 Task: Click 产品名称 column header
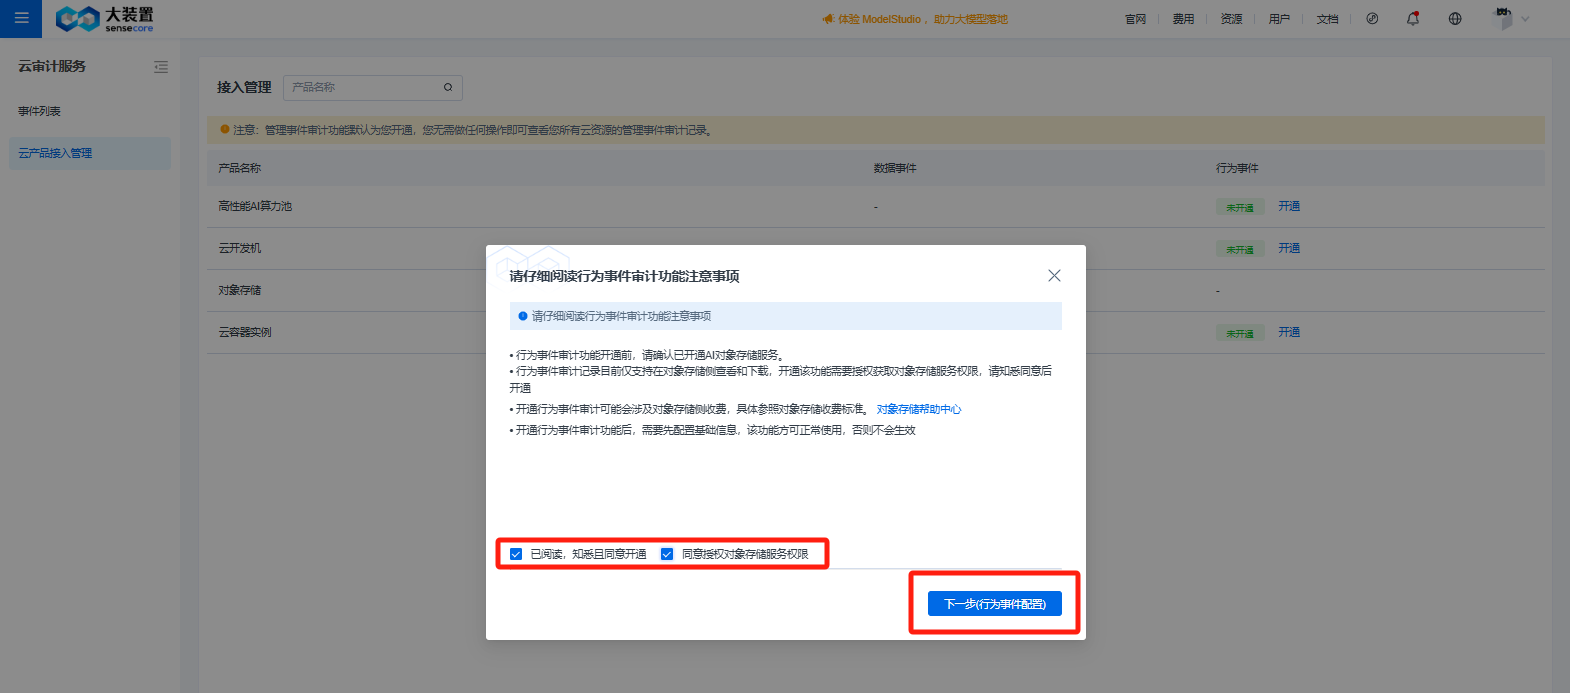(240, 168)
